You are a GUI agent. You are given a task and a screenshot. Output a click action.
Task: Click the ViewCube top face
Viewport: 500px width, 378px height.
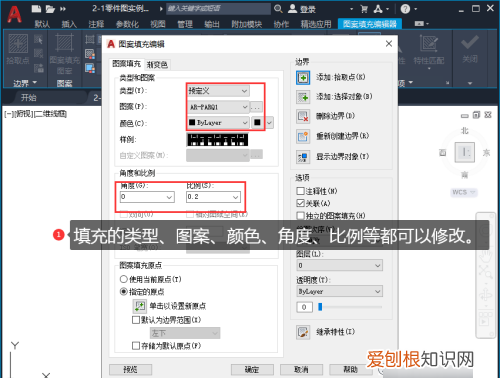[465, 152]
